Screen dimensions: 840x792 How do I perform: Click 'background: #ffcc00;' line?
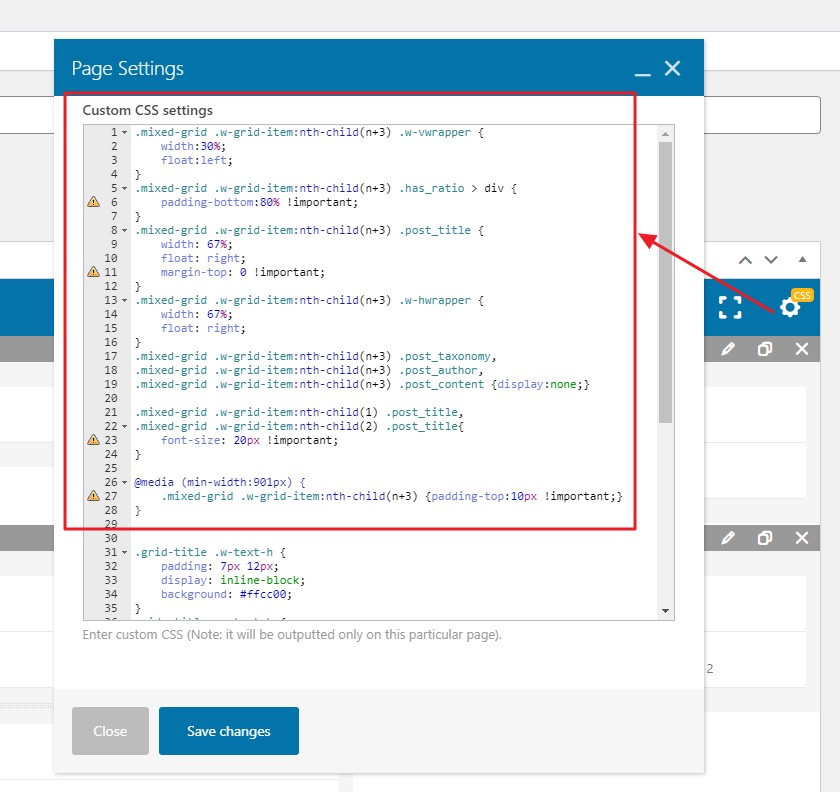tap(226, 594)
